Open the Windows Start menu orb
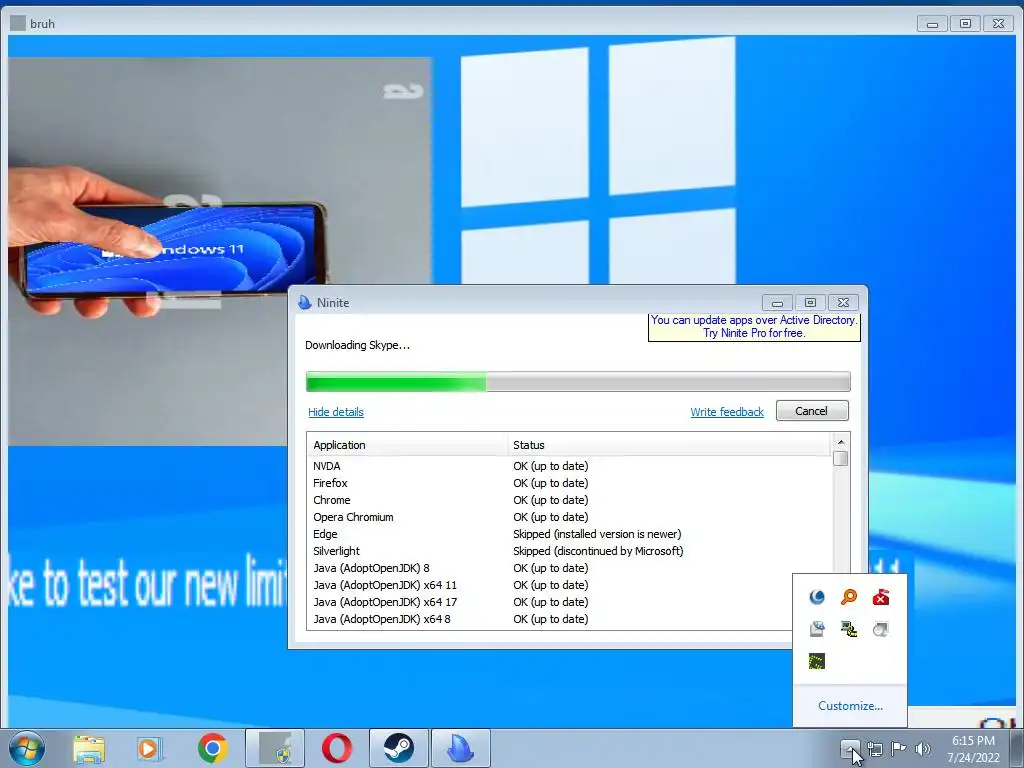The height and width of the screenshot is (768, 1024). 27,748
